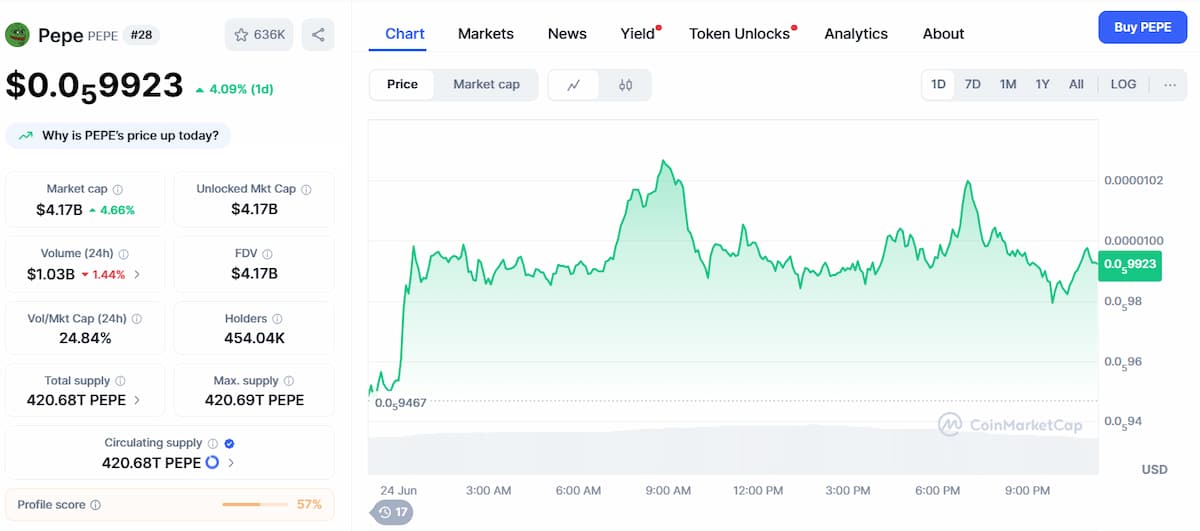Expand the Volume (24h) chevron
Screen dimensions: 1200x531
(x=137, y=274)
